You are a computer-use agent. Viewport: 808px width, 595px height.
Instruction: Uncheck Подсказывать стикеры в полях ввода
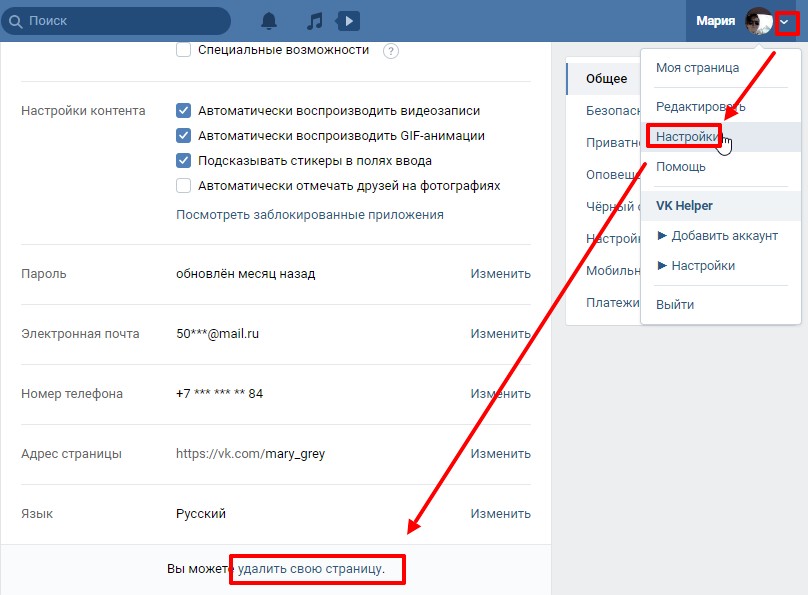[183, 161]
